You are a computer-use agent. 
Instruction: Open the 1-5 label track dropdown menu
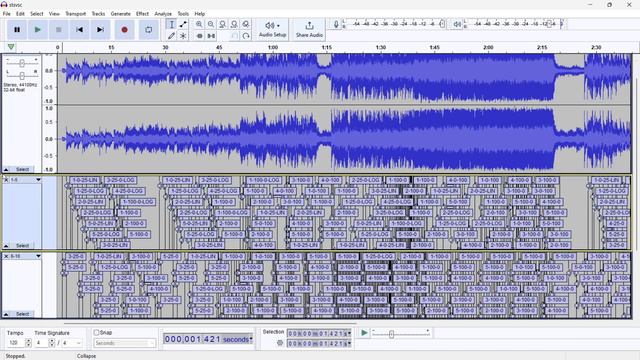pos(38,180)
